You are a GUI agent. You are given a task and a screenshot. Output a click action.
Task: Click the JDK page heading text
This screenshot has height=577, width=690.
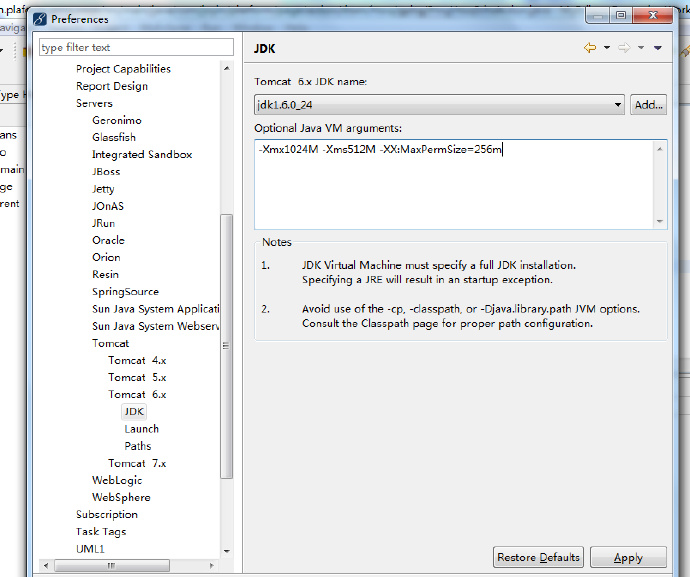tap(264, 48)
